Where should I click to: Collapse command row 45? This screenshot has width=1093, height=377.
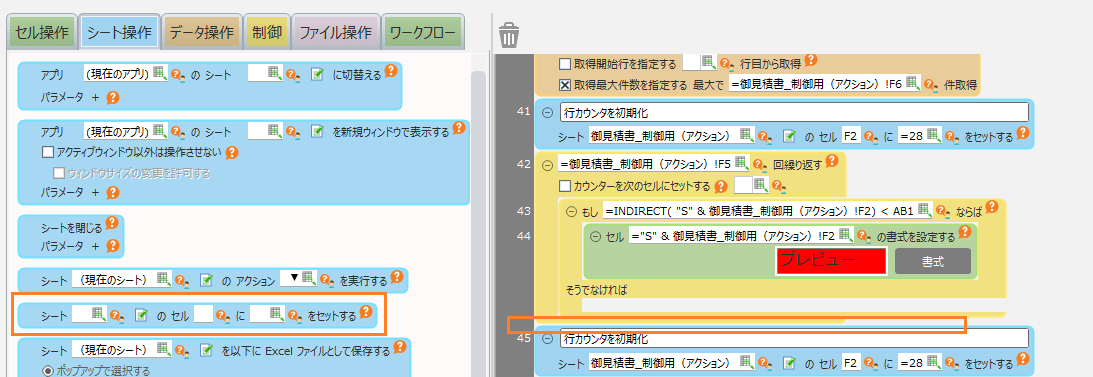tap(547, 339)
